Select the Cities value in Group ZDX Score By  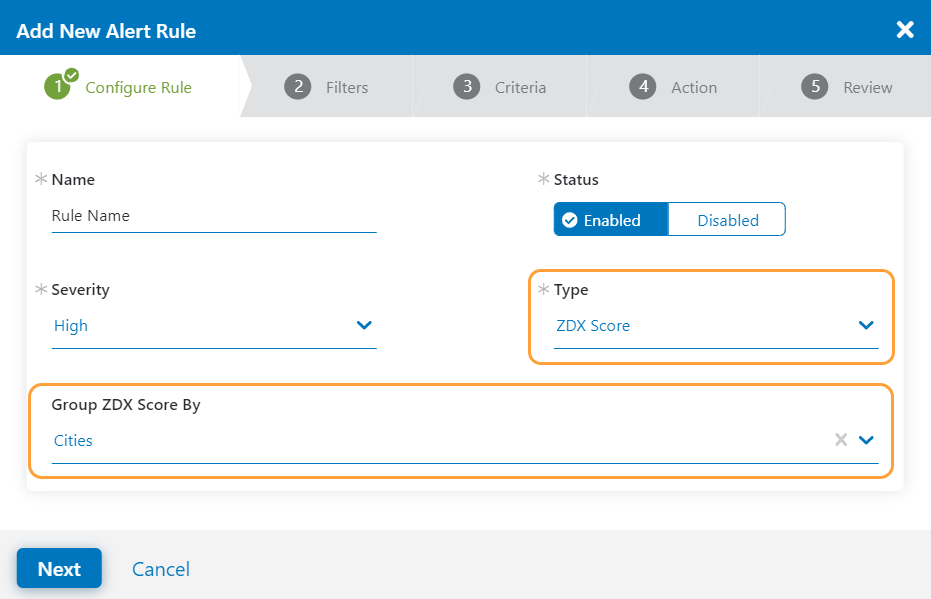coord(73,440)
